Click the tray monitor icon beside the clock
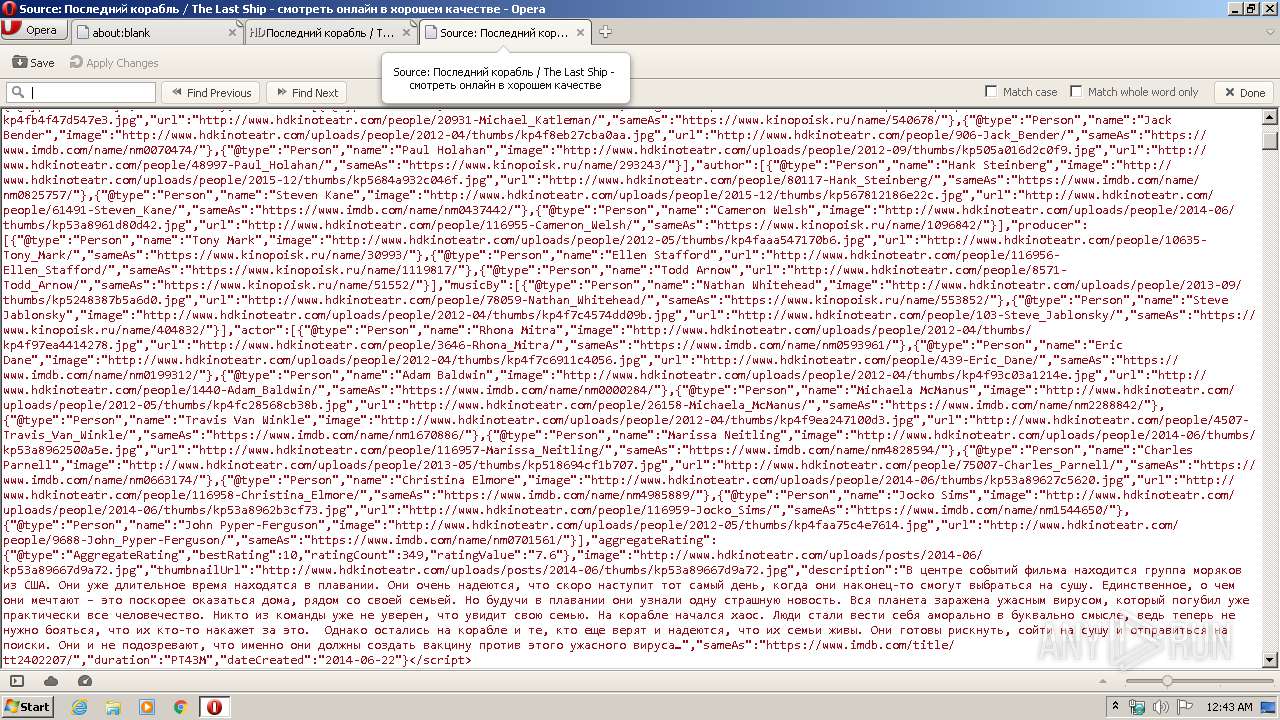The height and width of the screenshot is (720, 1280). 1268,707
